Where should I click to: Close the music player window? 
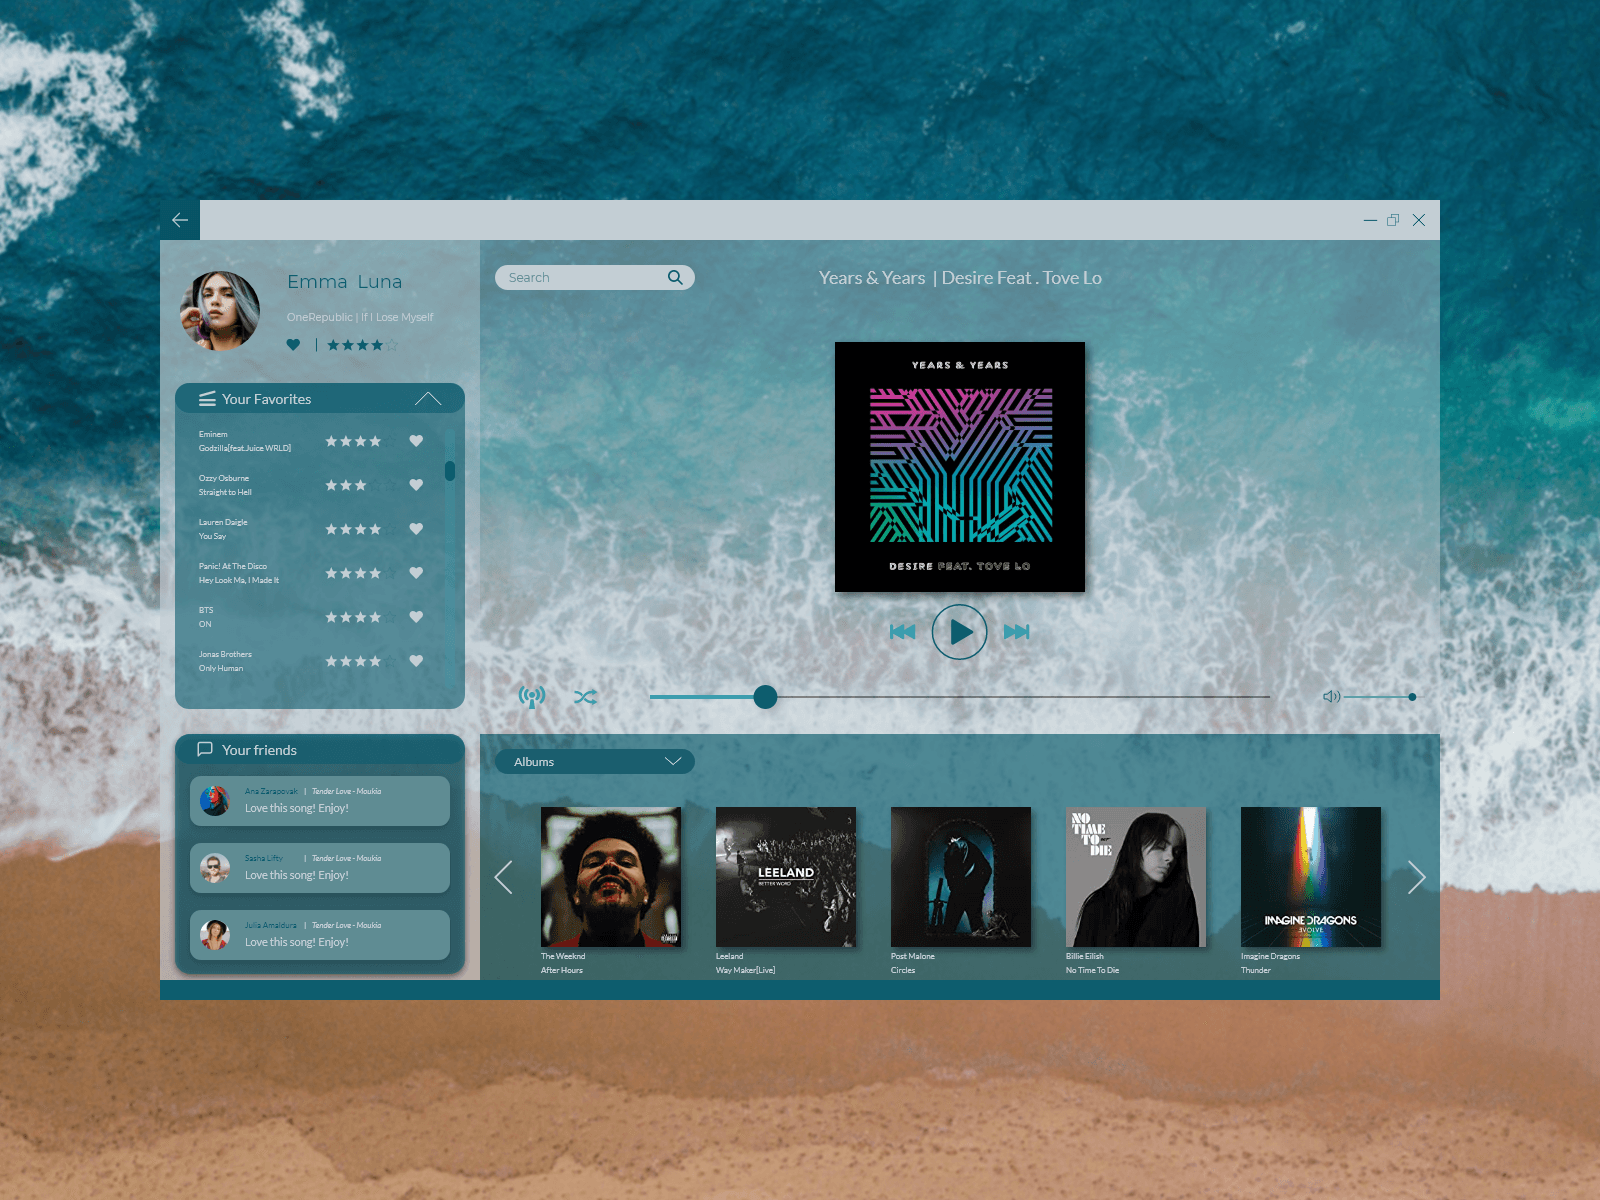click(x=1419, y=220)
